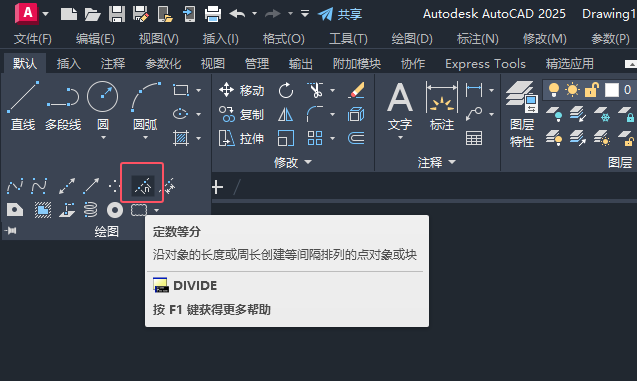Screen dimensions: 637x381
Task: Expand the revision cloud dropdown arrow
Action: point(156,210)
